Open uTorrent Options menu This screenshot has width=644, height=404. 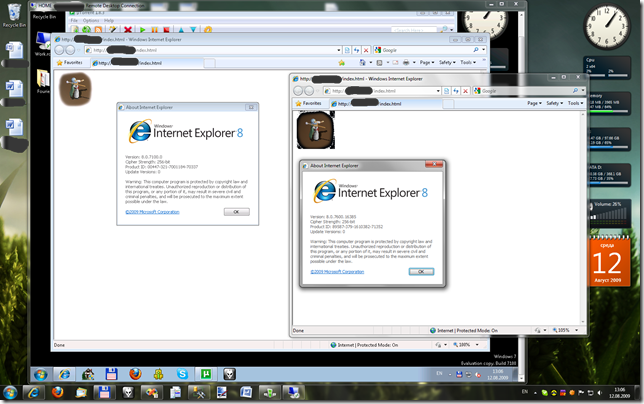[91, 21]
